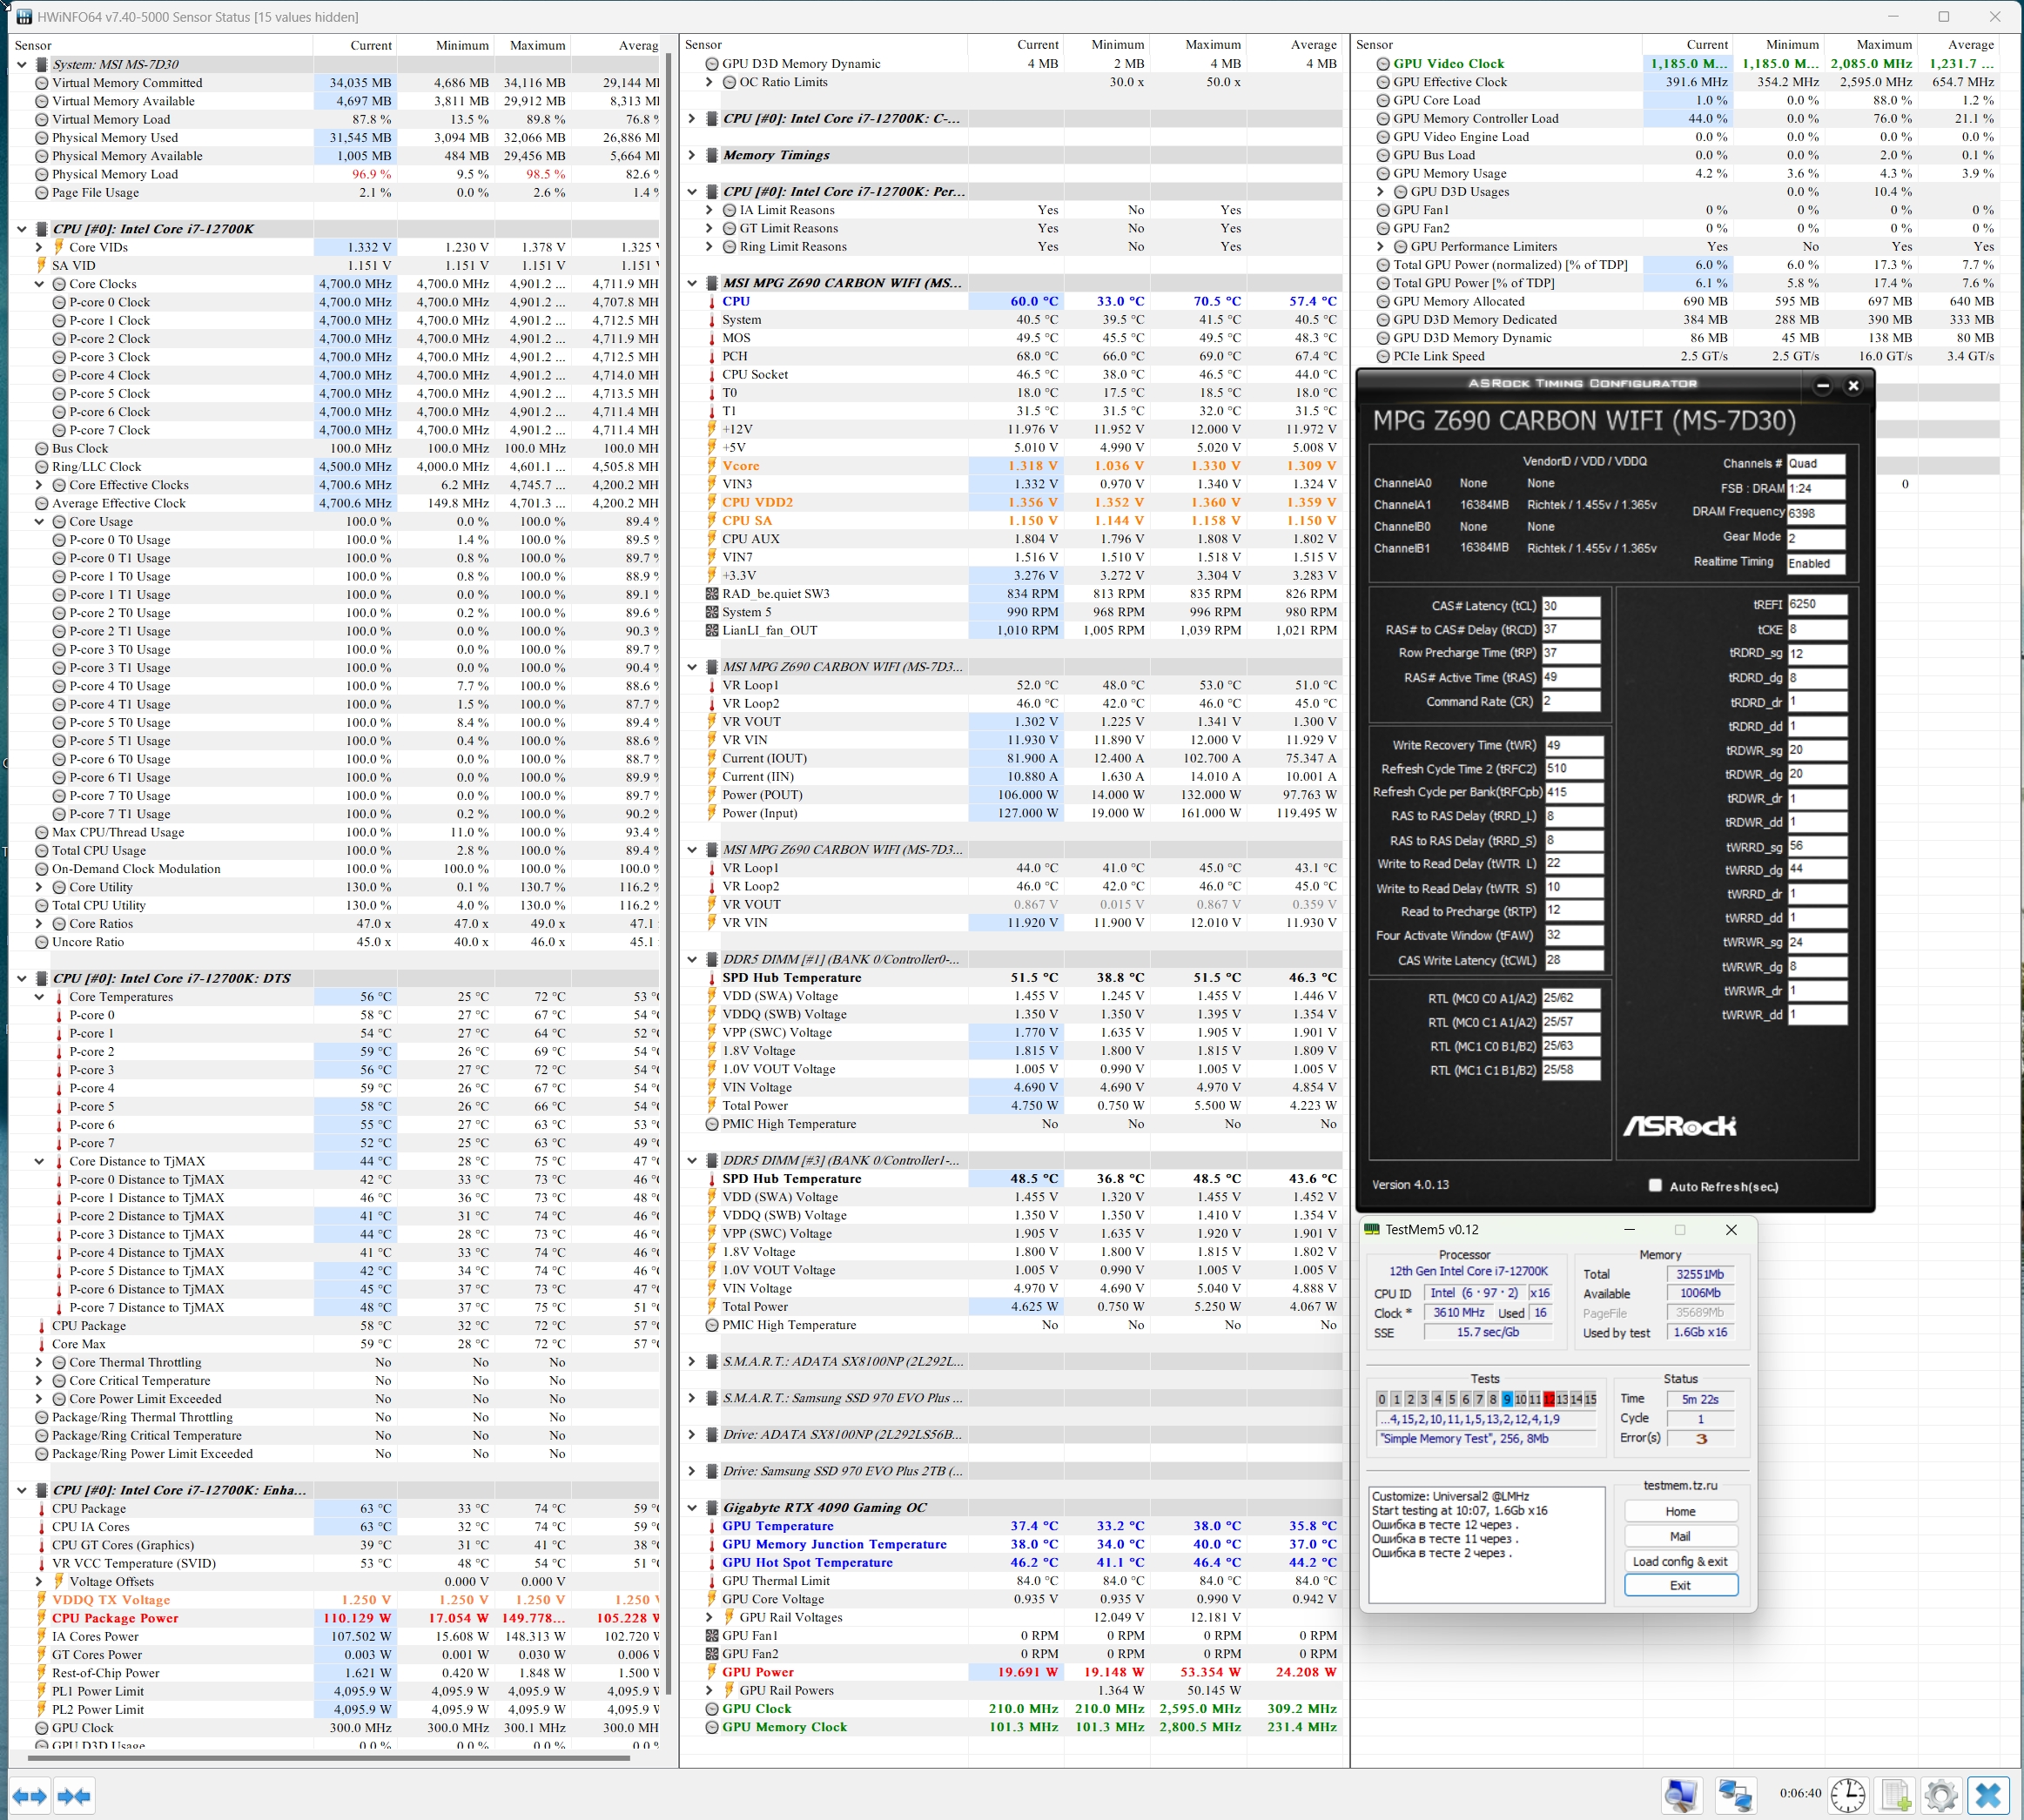Enable the Auto Refresh(sec) checkbox

(x=1655, y=1185)
